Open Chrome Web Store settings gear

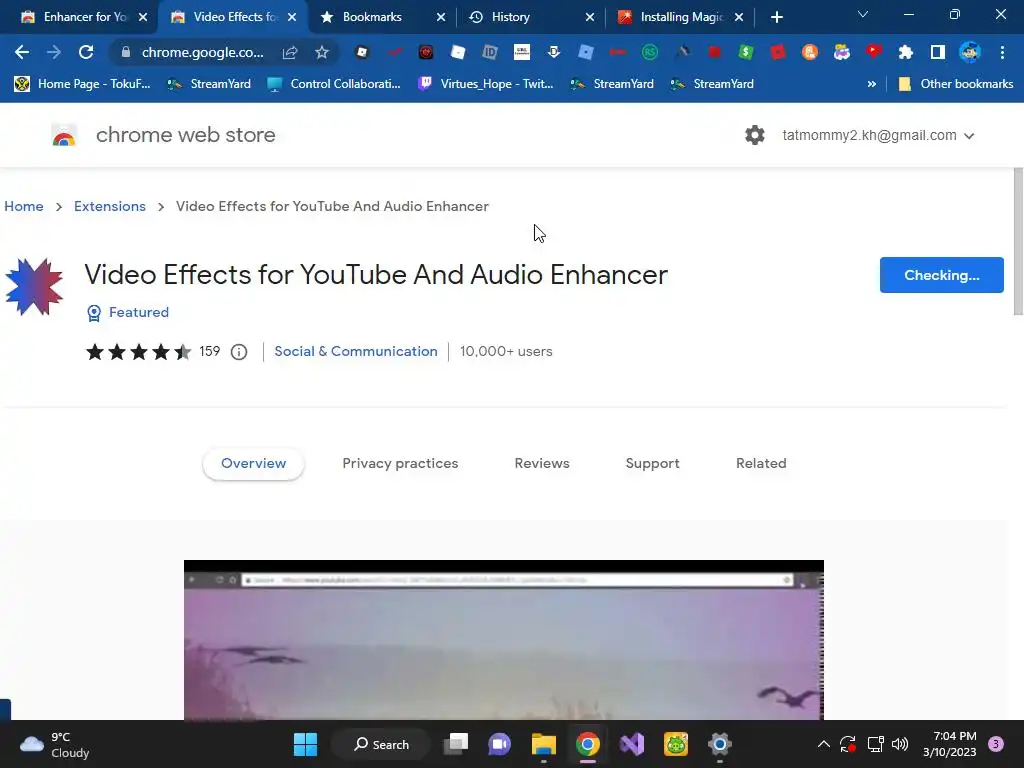pos(755,135)
